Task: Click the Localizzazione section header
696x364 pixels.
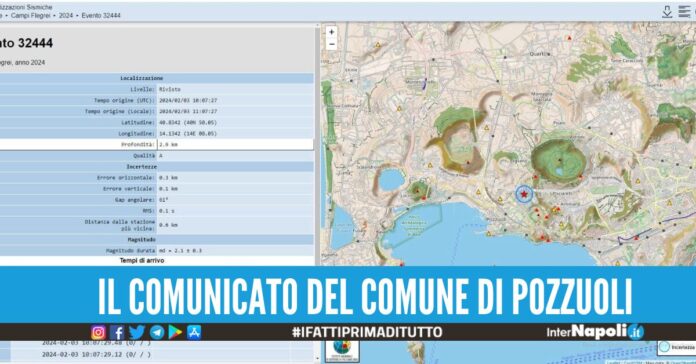Action: coord(142,79)
